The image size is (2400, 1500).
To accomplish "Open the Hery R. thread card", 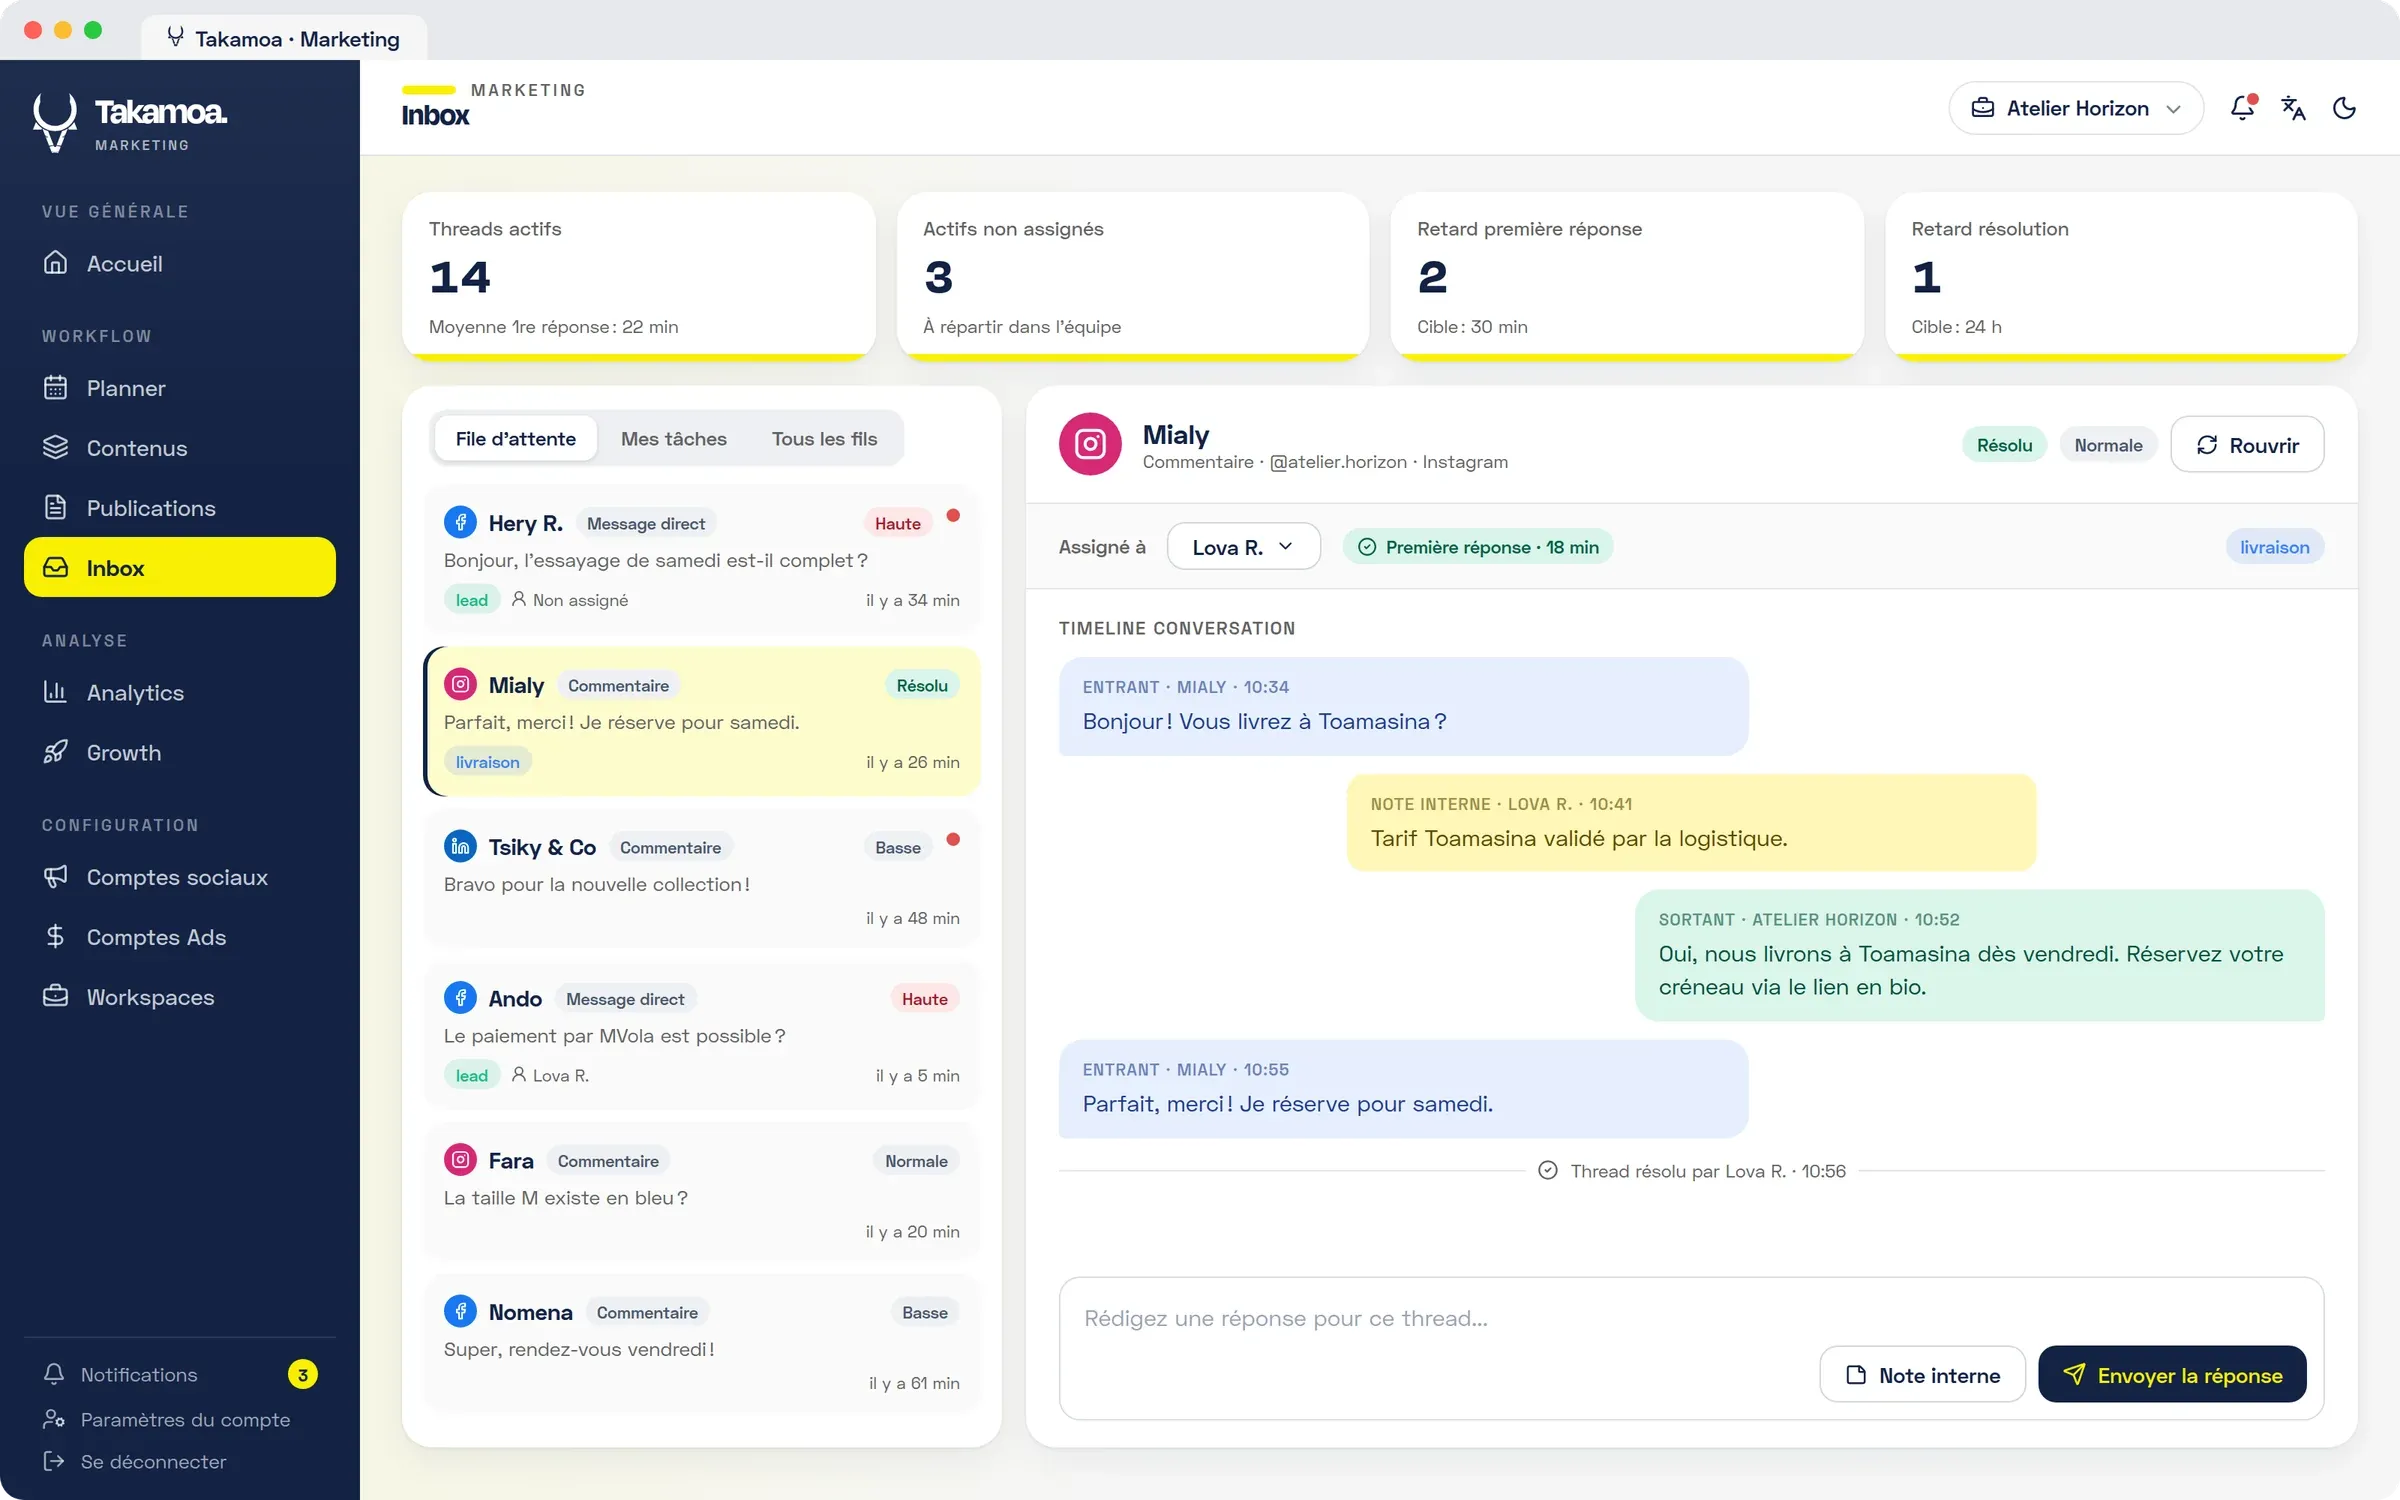I will [702, 560].
